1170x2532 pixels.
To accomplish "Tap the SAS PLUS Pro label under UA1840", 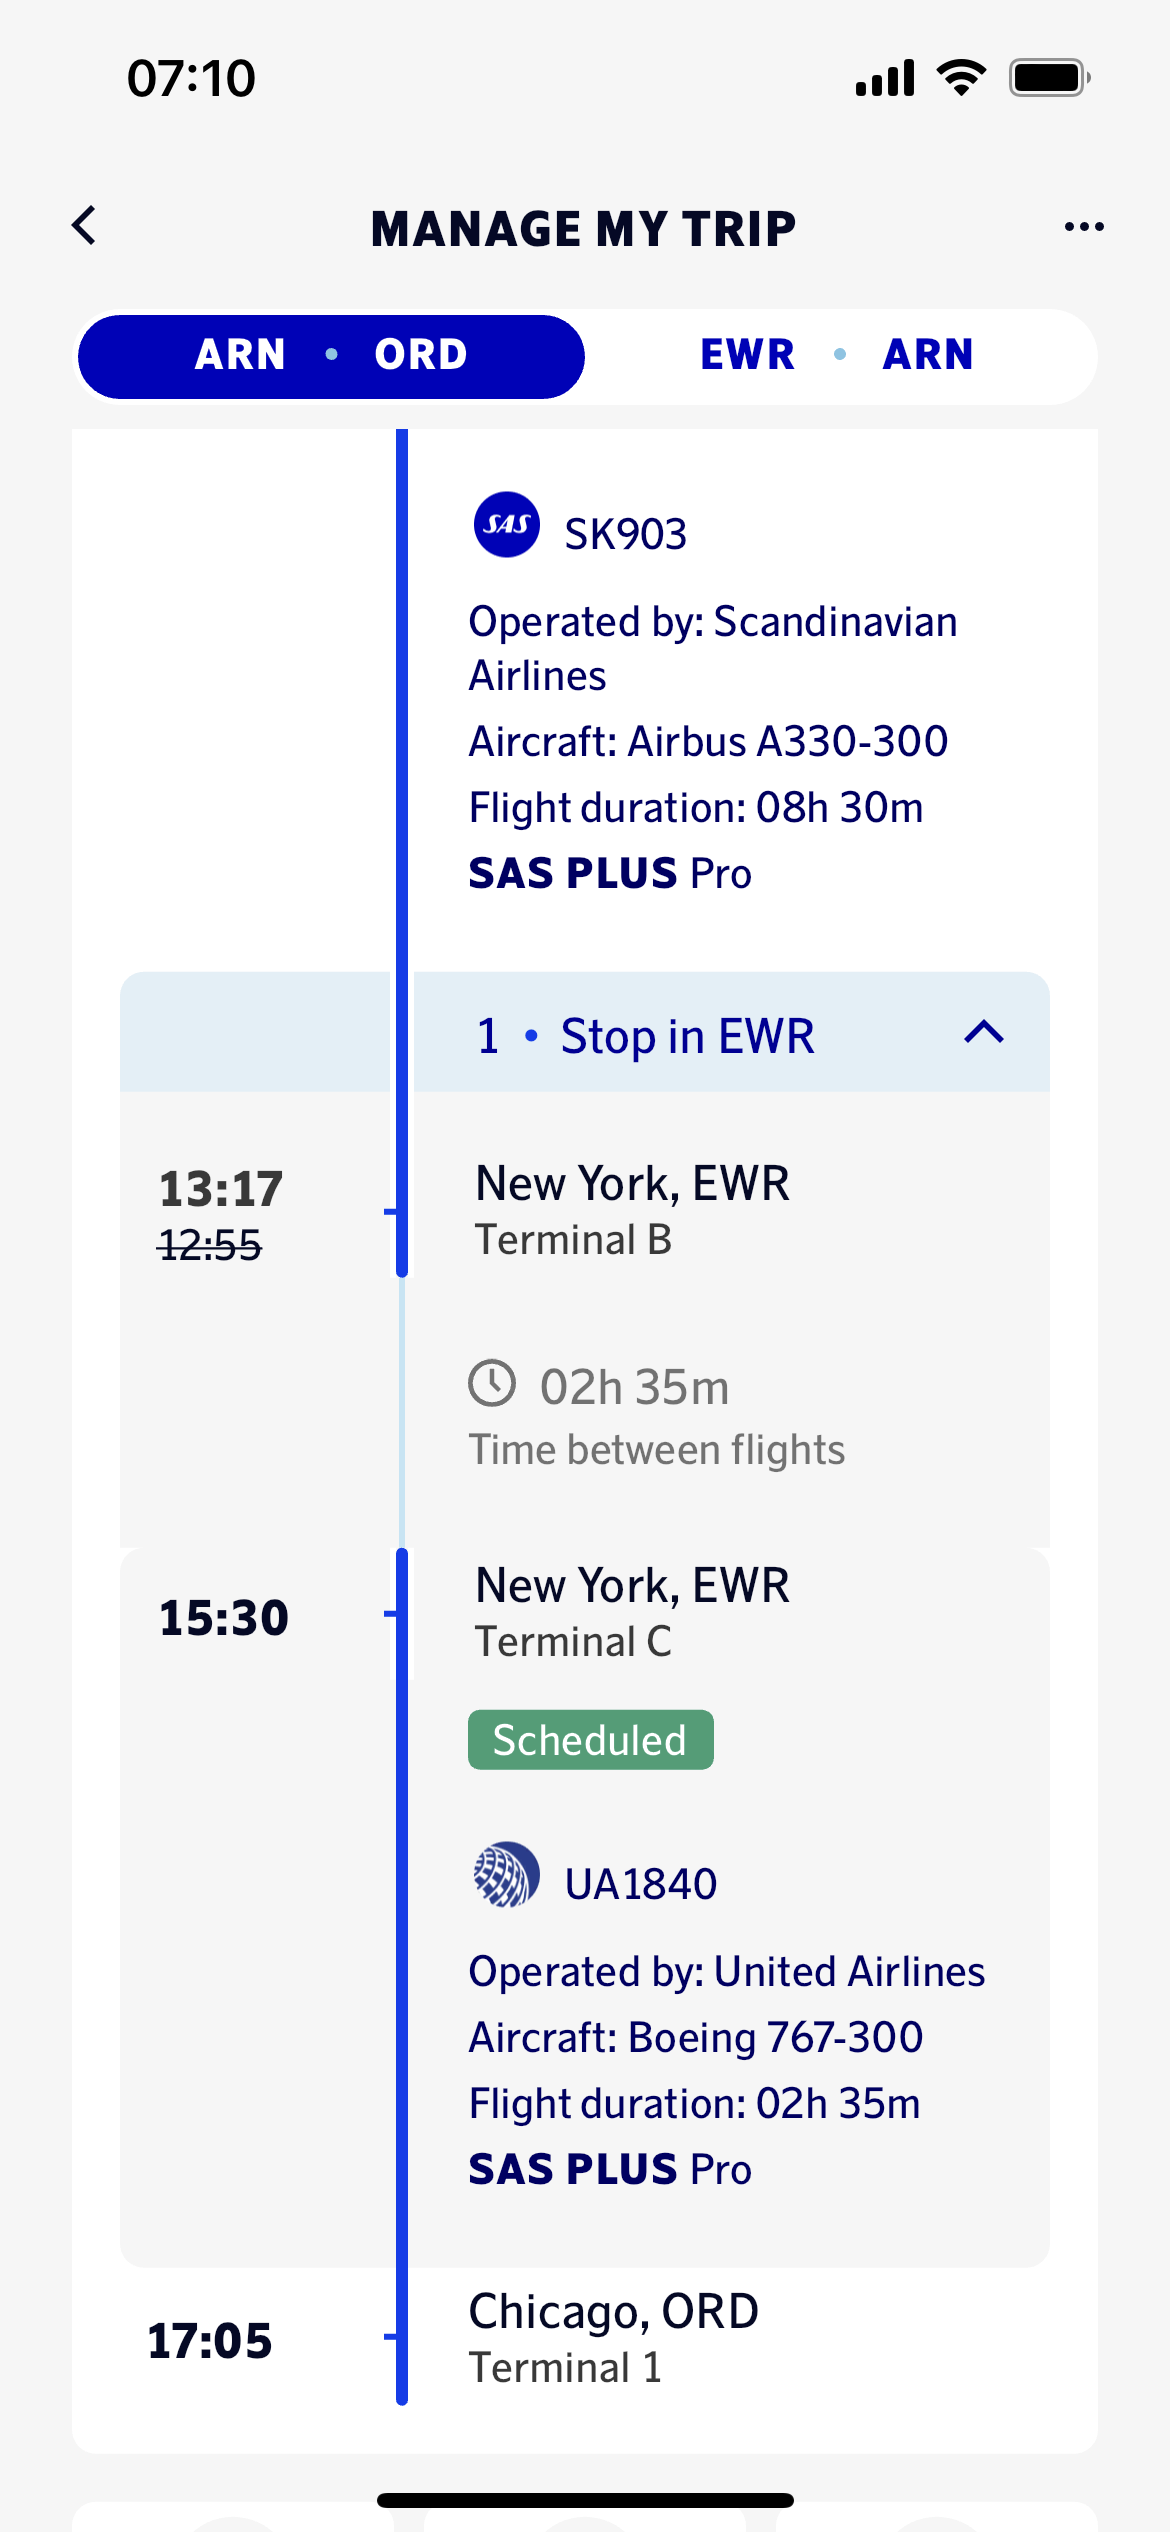I will [x=610, y=2169].
